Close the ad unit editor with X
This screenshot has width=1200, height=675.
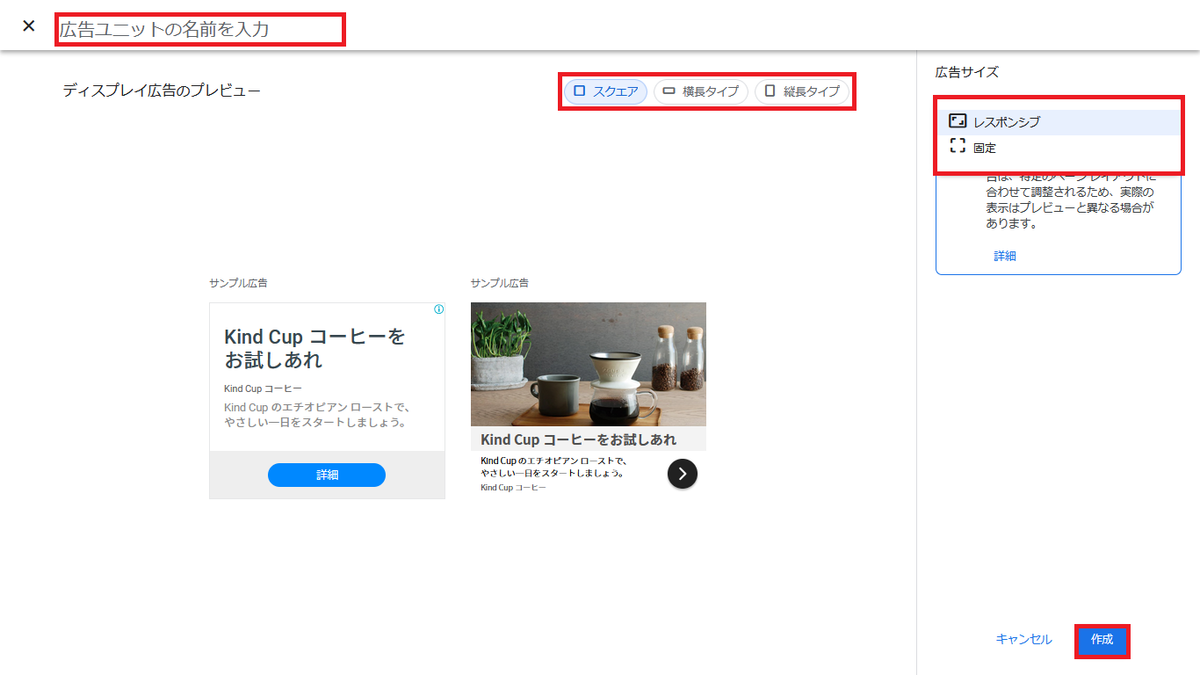[29, 26]
